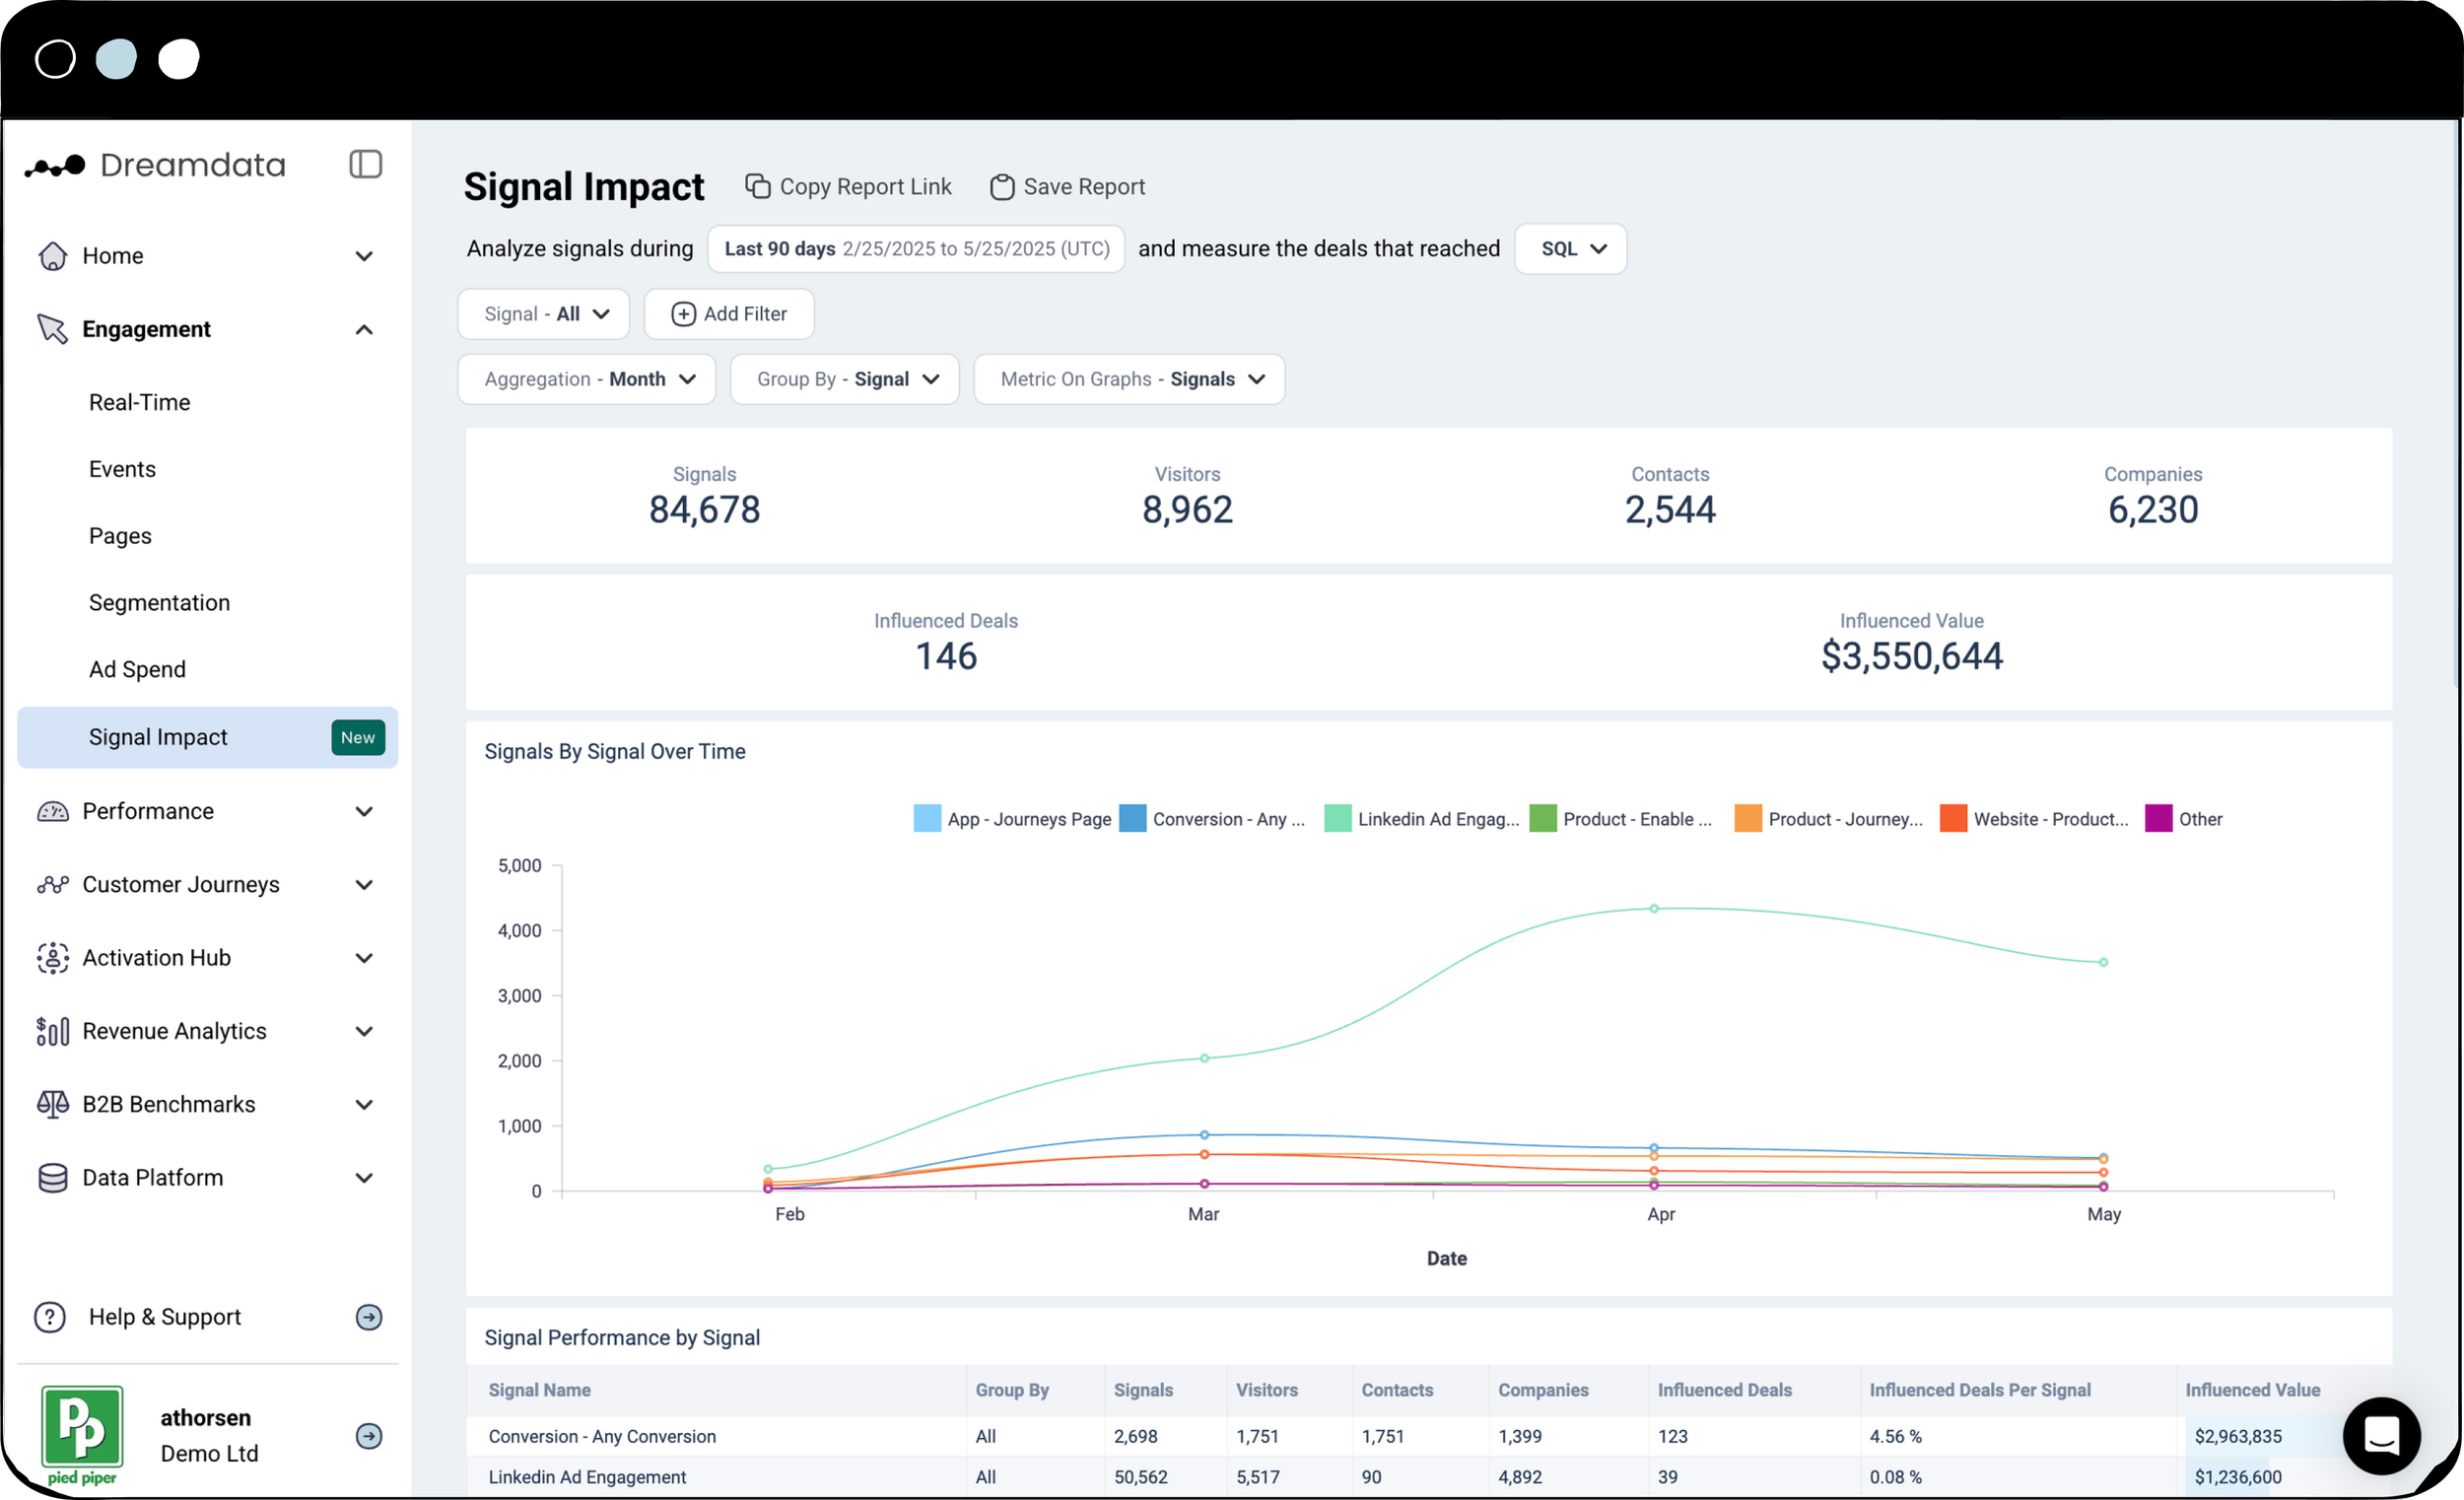Hide App - Journeys Page legend series
The image size is (2464, 1500).
(1012, 819)
